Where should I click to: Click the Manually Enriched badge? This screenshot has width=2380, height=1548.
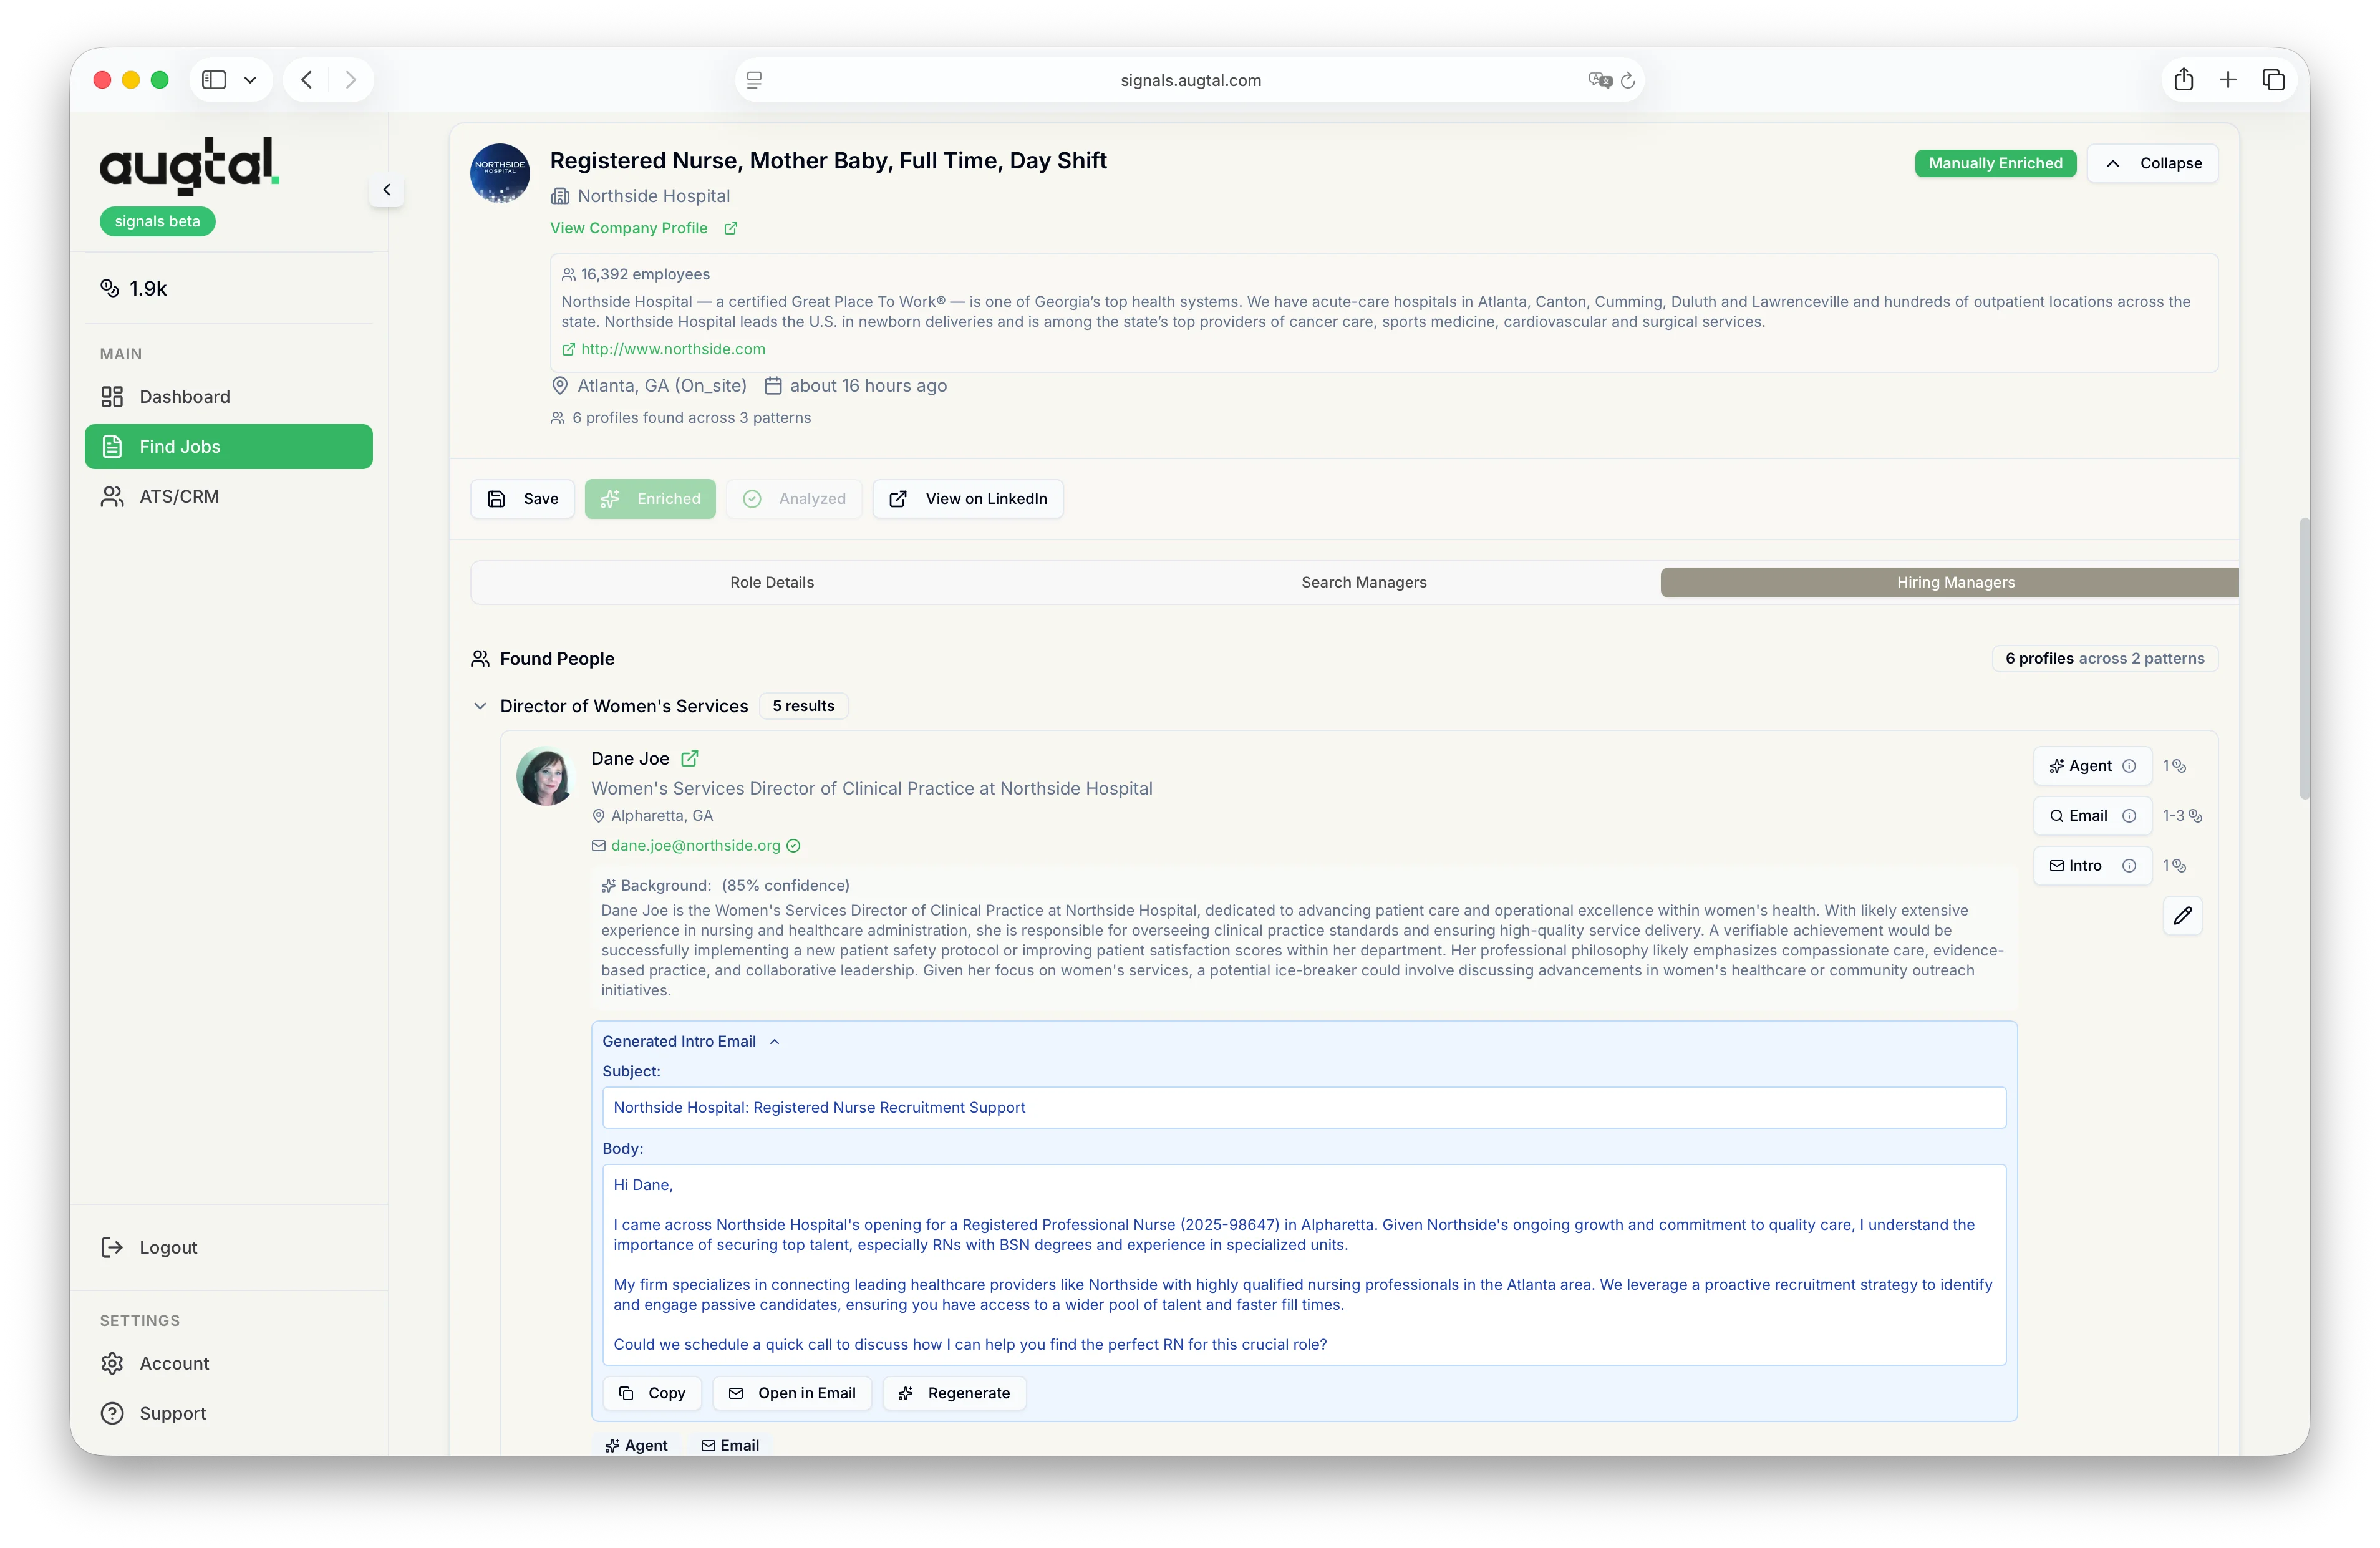[1995, 163]
